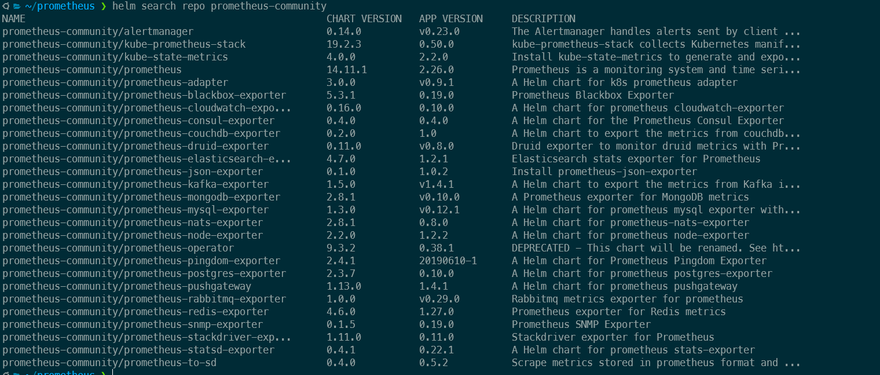The height and width of the screenshot is (375, 880).
Task: Click prometheus-community/kube-state-metrics chart name
Action: (115, 57)
